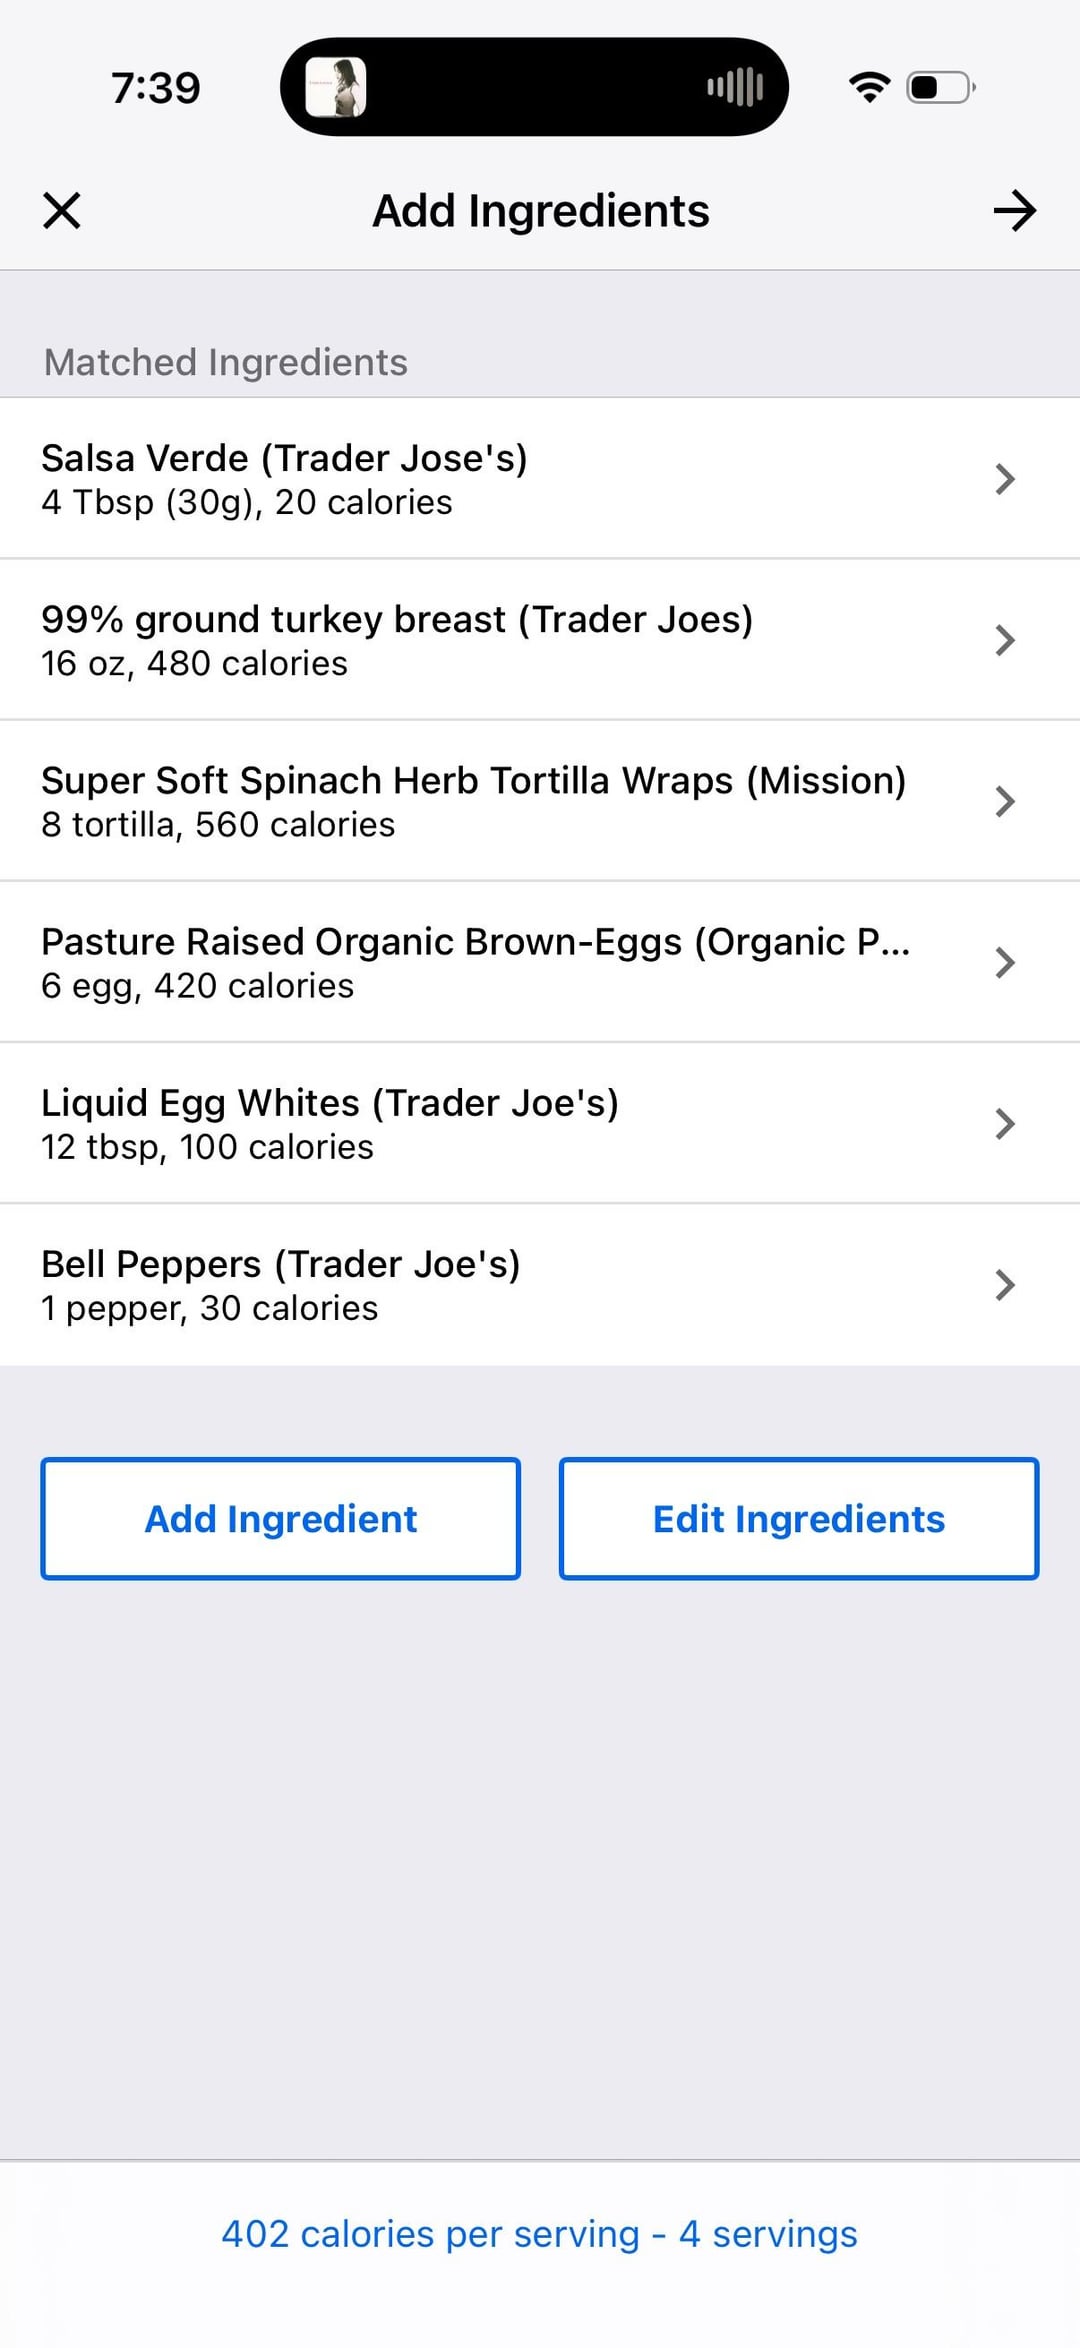Tap the forward arrow to continue
This screenshot has height=2348, width=1080.
[x=1014, y=211]
